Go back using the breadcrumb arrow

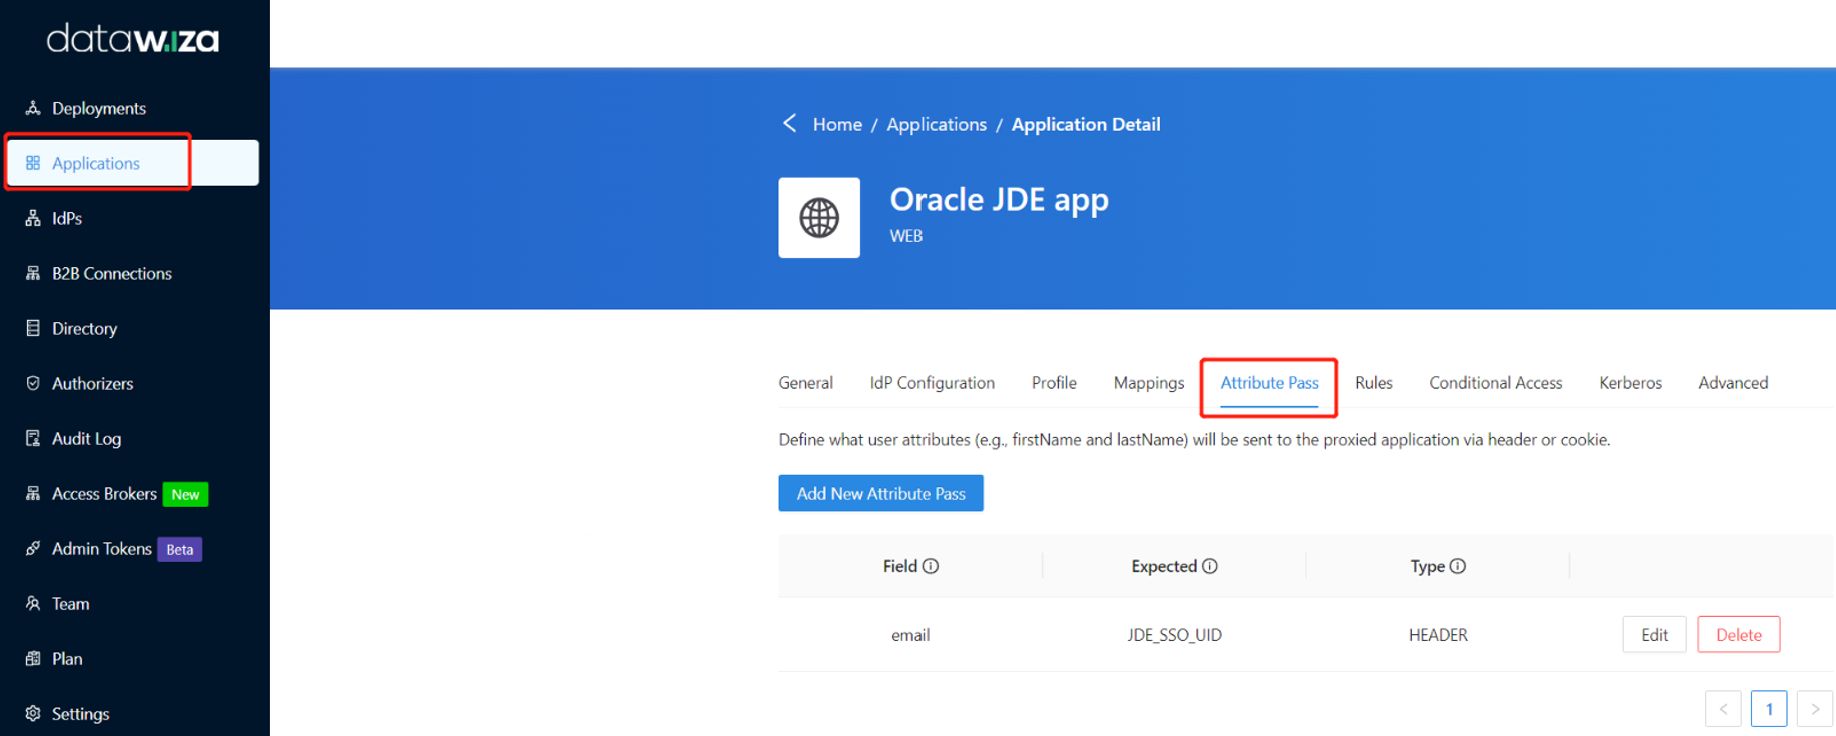[x=790, y=123]
